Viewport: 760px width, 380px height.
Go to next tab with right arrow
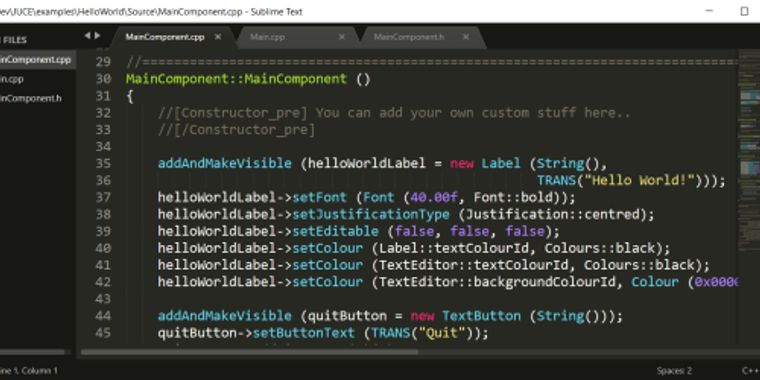tap(97, 35)
